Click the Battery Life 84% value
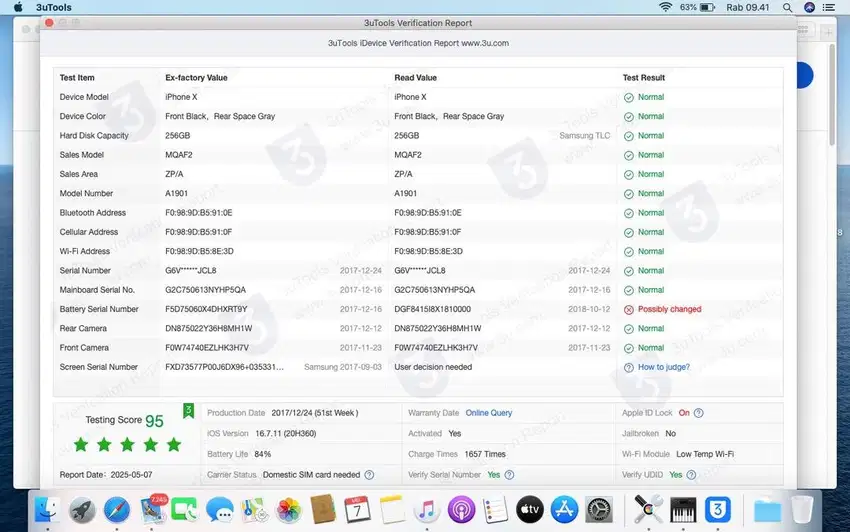Viewport: 850px width, 532px height. coord(262,454)
